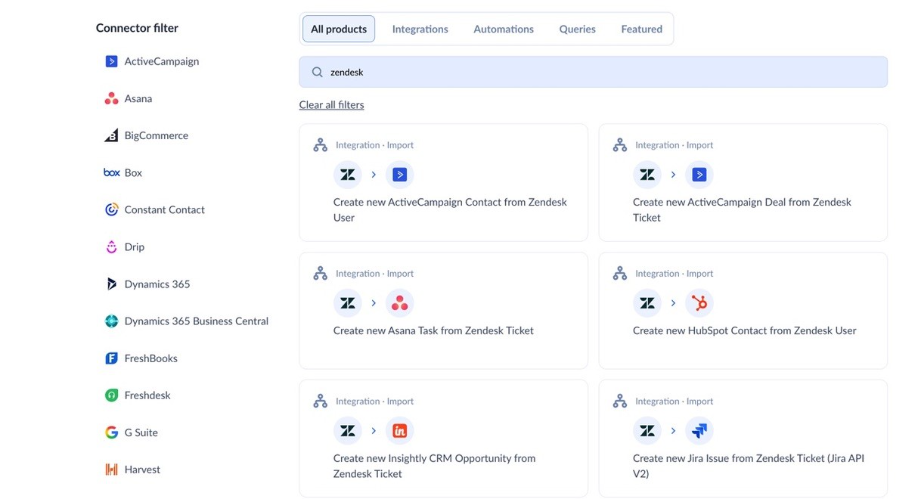Filter by FreshBooks connector label
Image resolution: width=901 pixels, height=499 pixels.
click(151, 358)
